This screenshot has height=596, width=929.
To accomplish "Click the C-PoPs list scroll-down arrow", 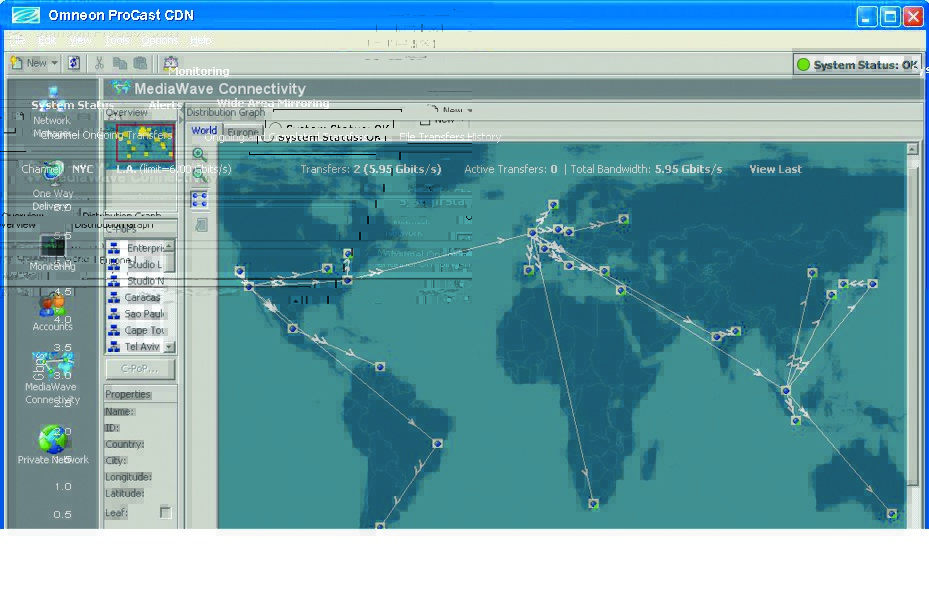I will pos(170,347).
